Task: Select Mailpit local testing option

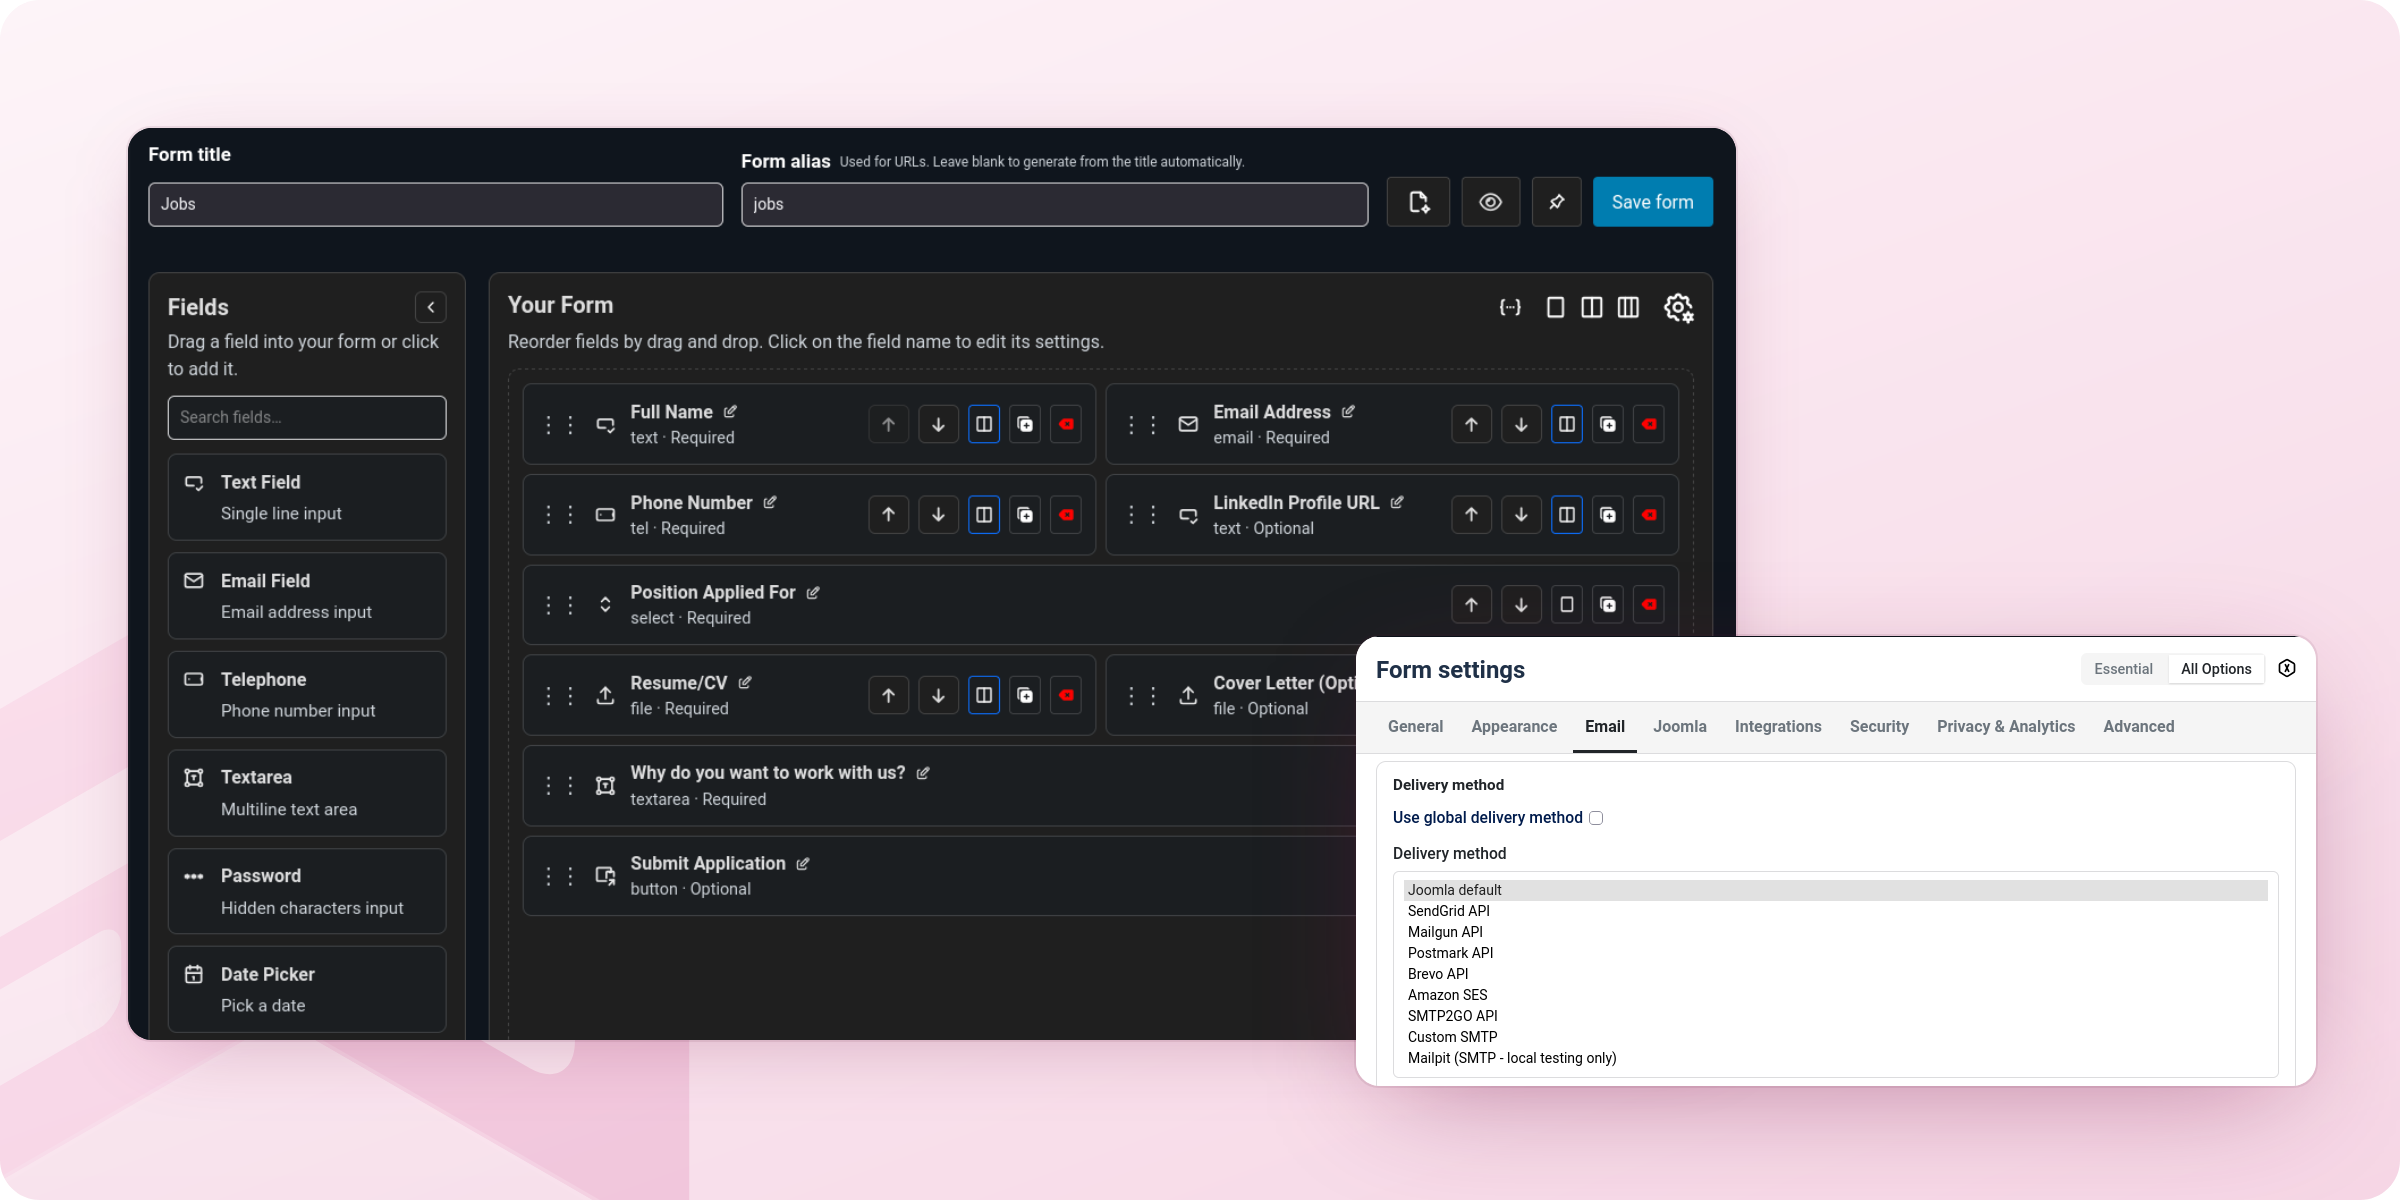Action: click(x=1835, y=1058)
